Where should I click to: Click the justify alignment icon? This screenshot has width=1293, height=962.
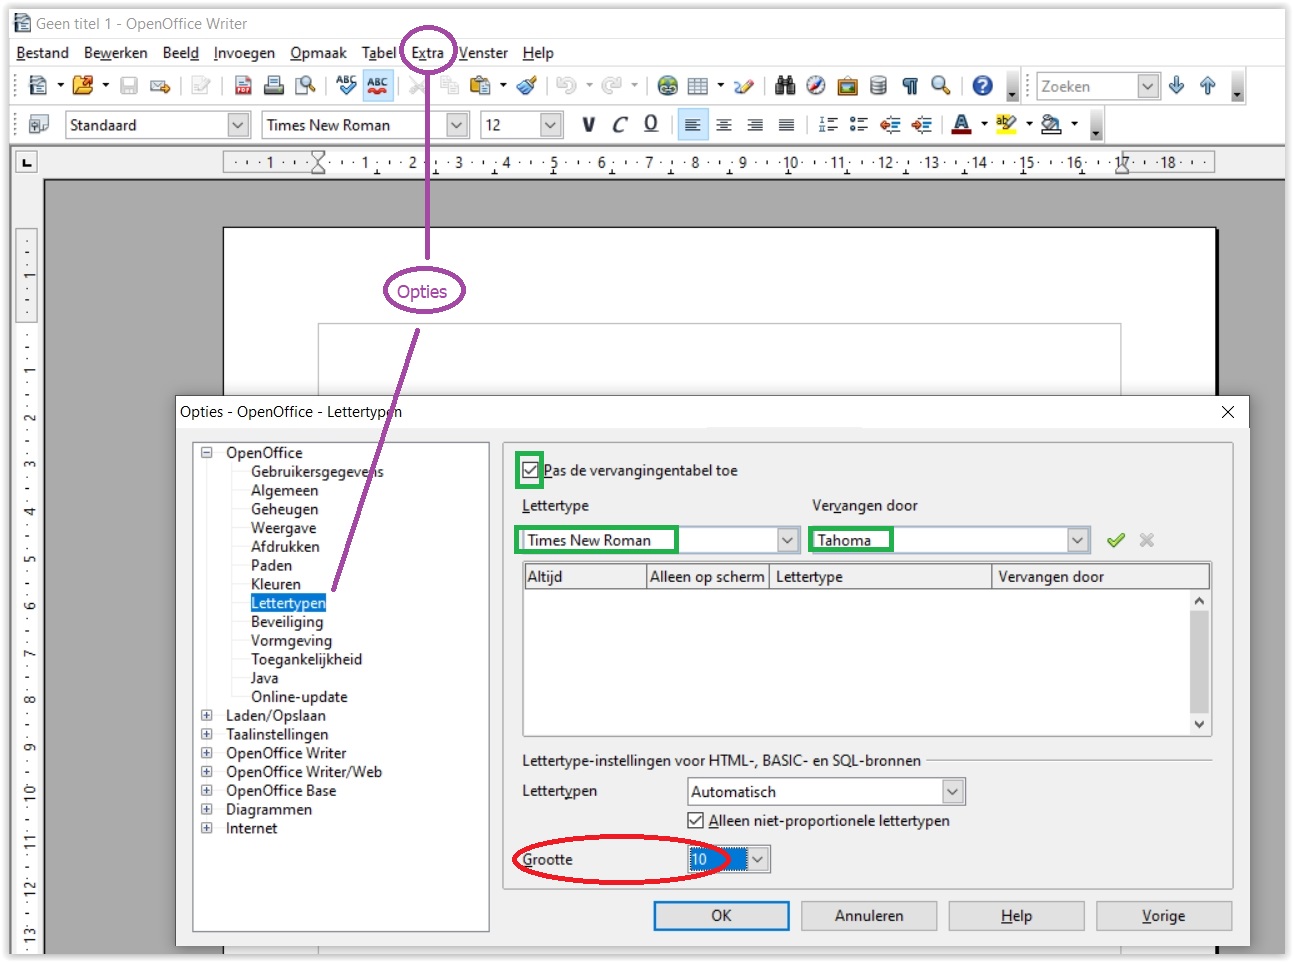787,125
